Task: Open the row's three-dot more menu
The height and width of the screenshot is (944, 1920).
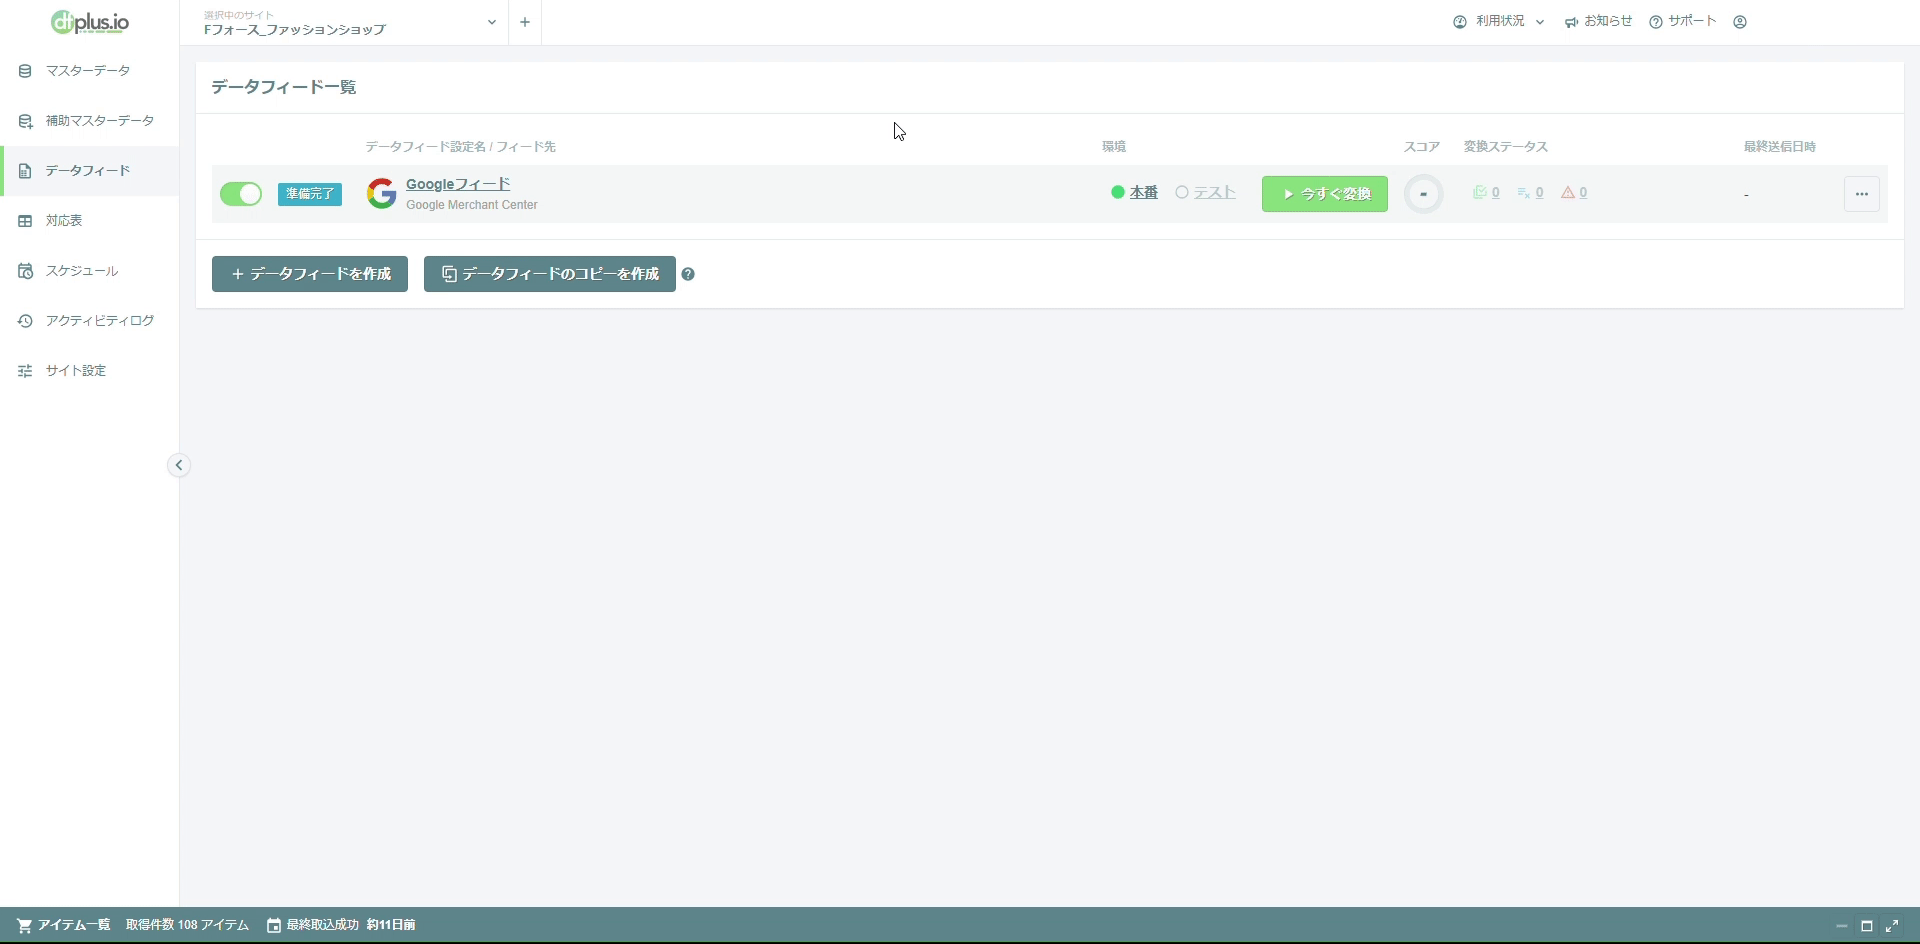Action: pos(1862,194)
